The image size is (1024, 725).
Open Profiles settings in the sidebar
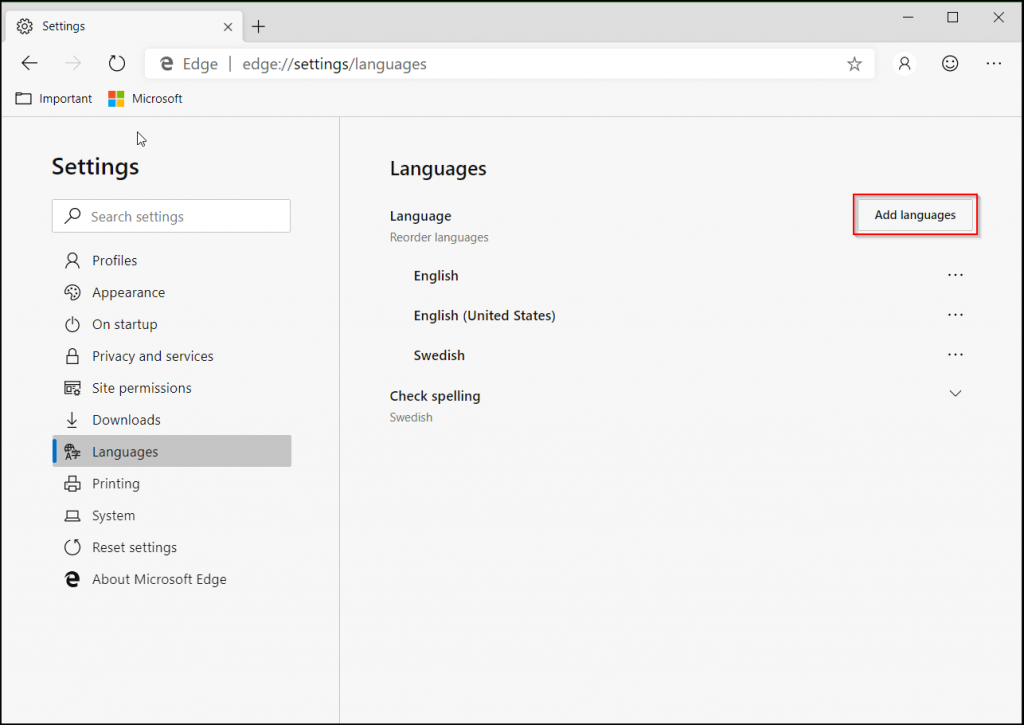[x=113, y=260]
